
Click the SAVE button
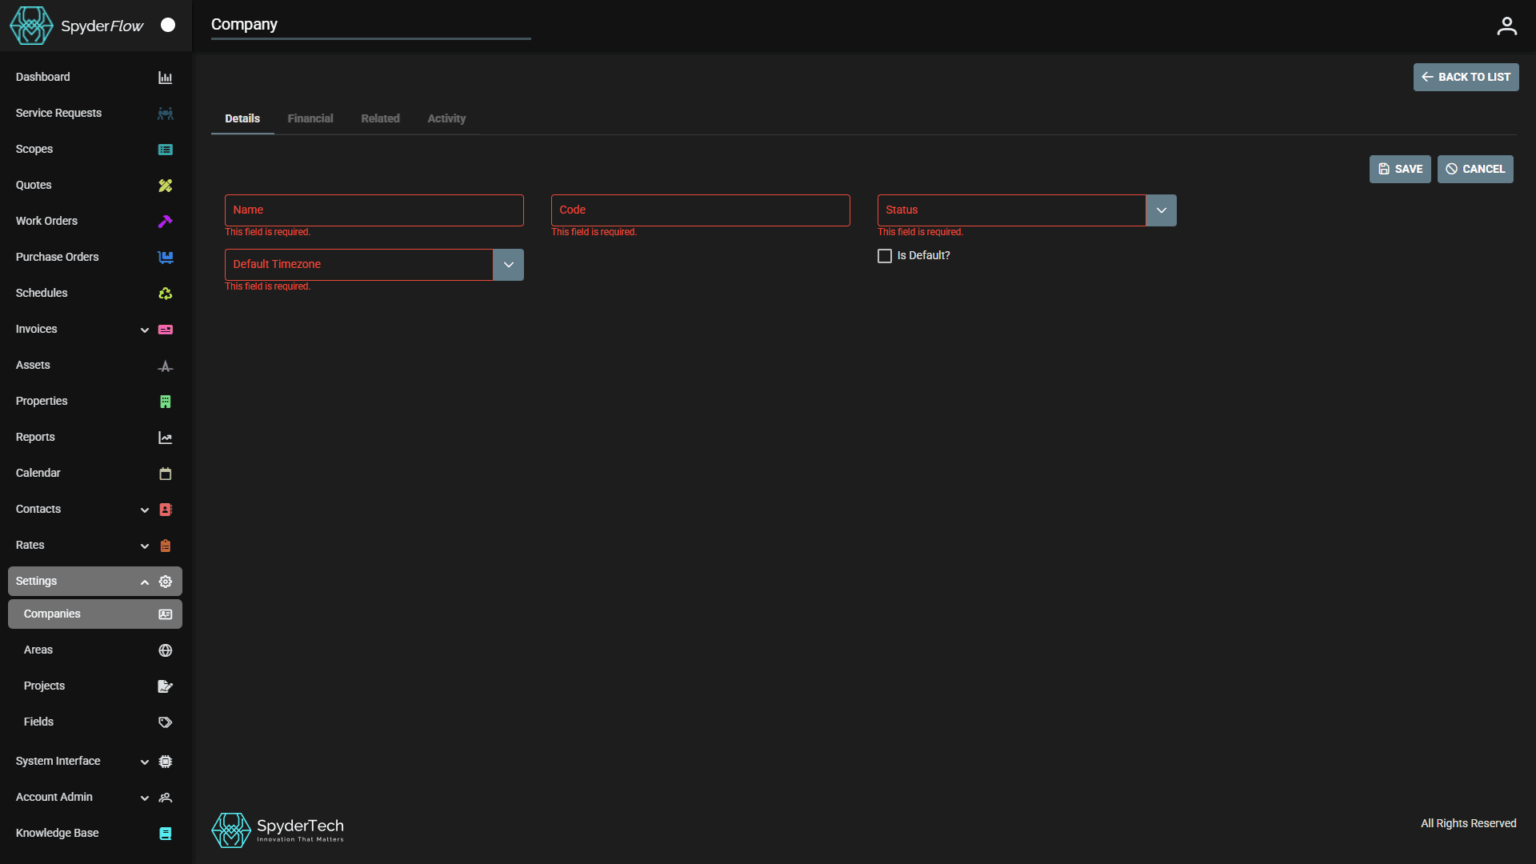click(x=1399, y=169)
